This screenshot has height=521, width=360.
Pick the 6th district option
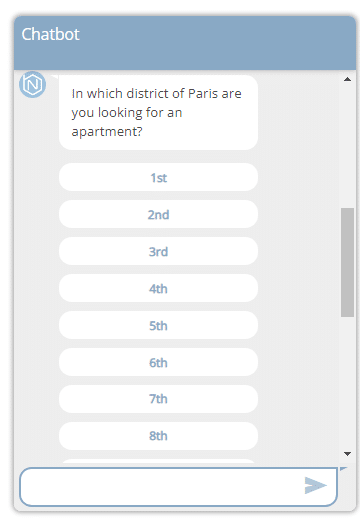click(158, 362)
